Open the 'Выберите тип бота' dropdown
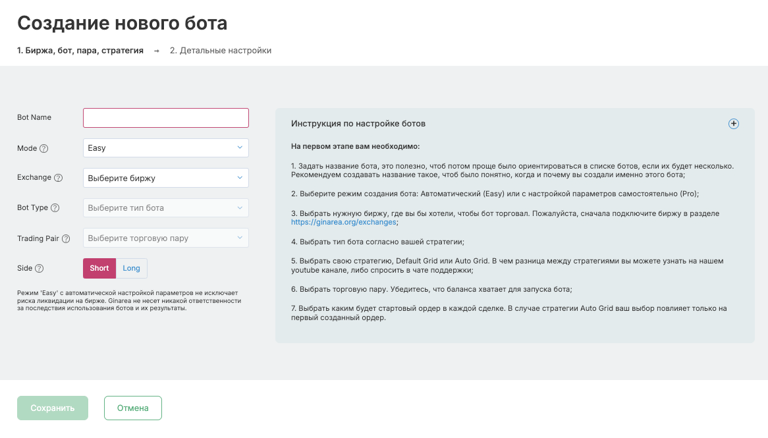The width and height of the screenshot is (768, 438). click(166, 208)
